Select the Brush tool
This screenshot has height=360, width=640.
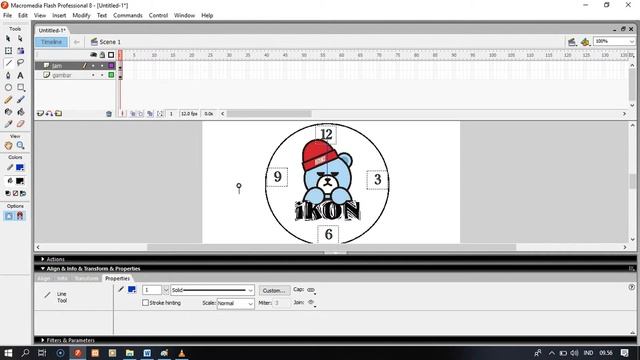[20, 100]
